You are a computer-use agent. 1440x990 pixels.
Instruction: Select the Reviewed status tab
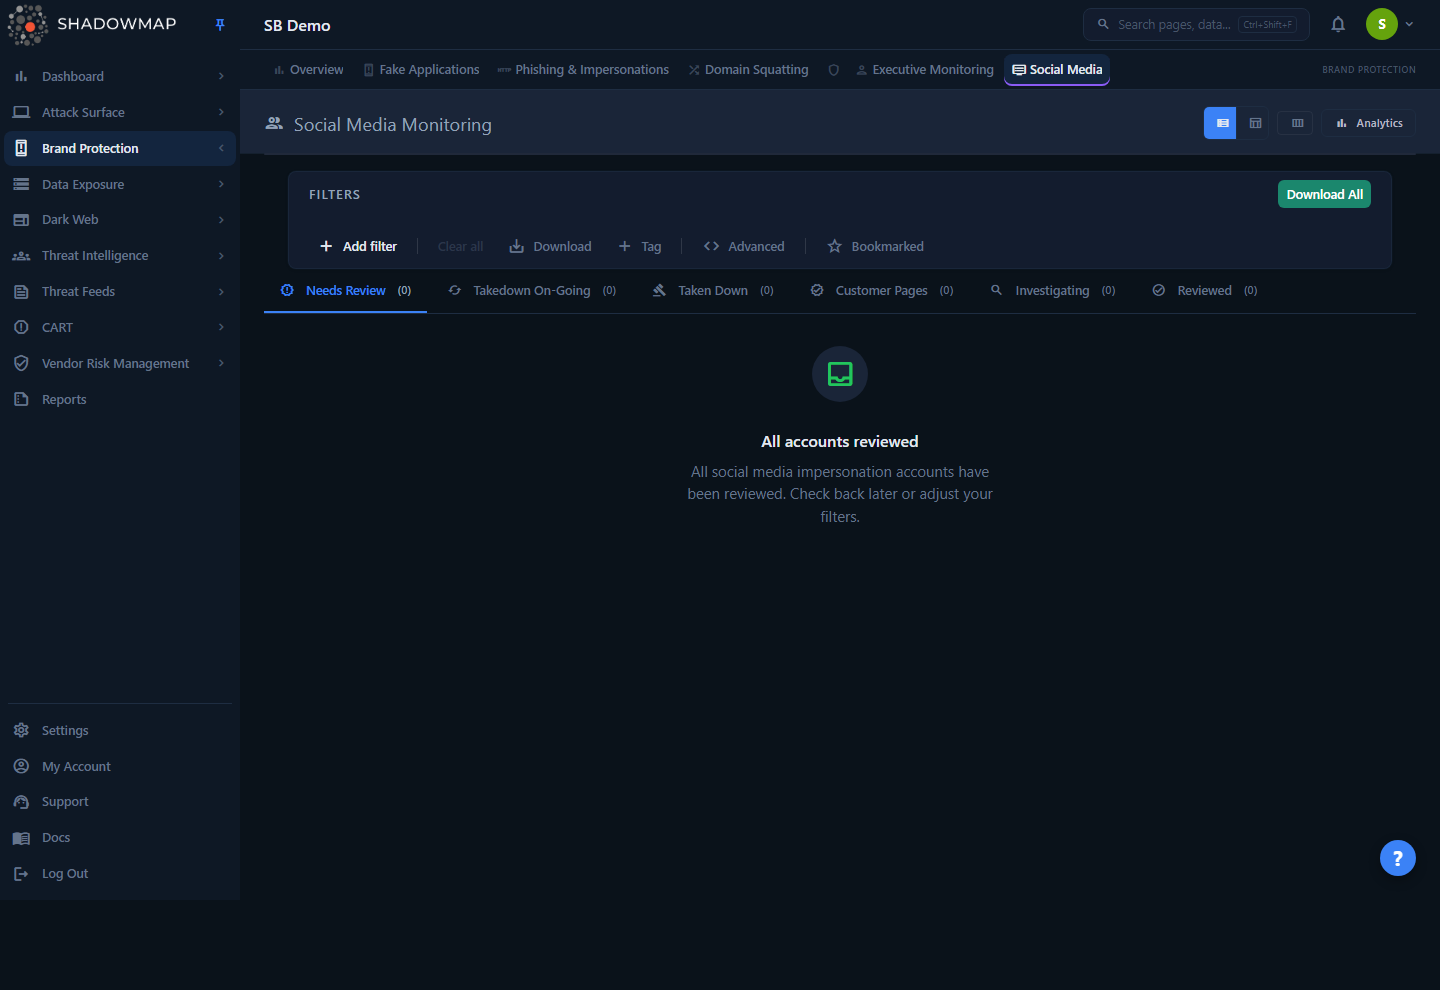(x=1204, y=291)
